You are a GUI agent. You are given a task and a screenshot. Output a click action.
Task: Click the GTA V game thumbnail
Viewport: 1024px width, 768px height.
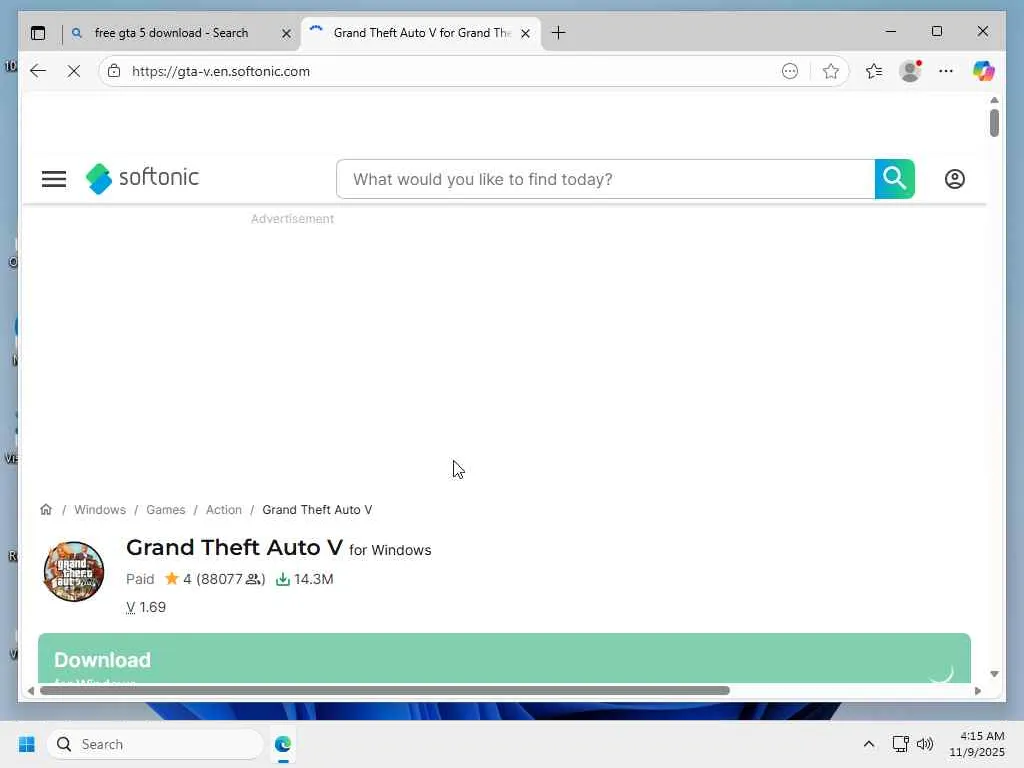[74, 571]
